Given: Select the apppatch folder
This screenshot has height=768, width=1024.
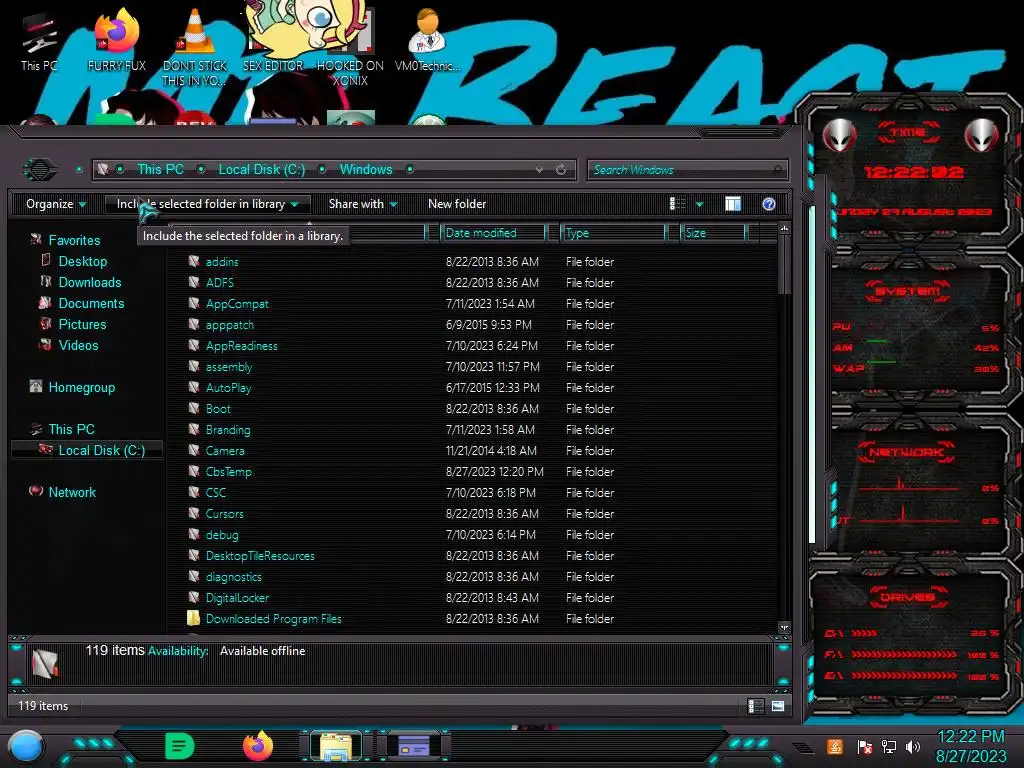Looking at the screenshot, I should coord(229,325).
